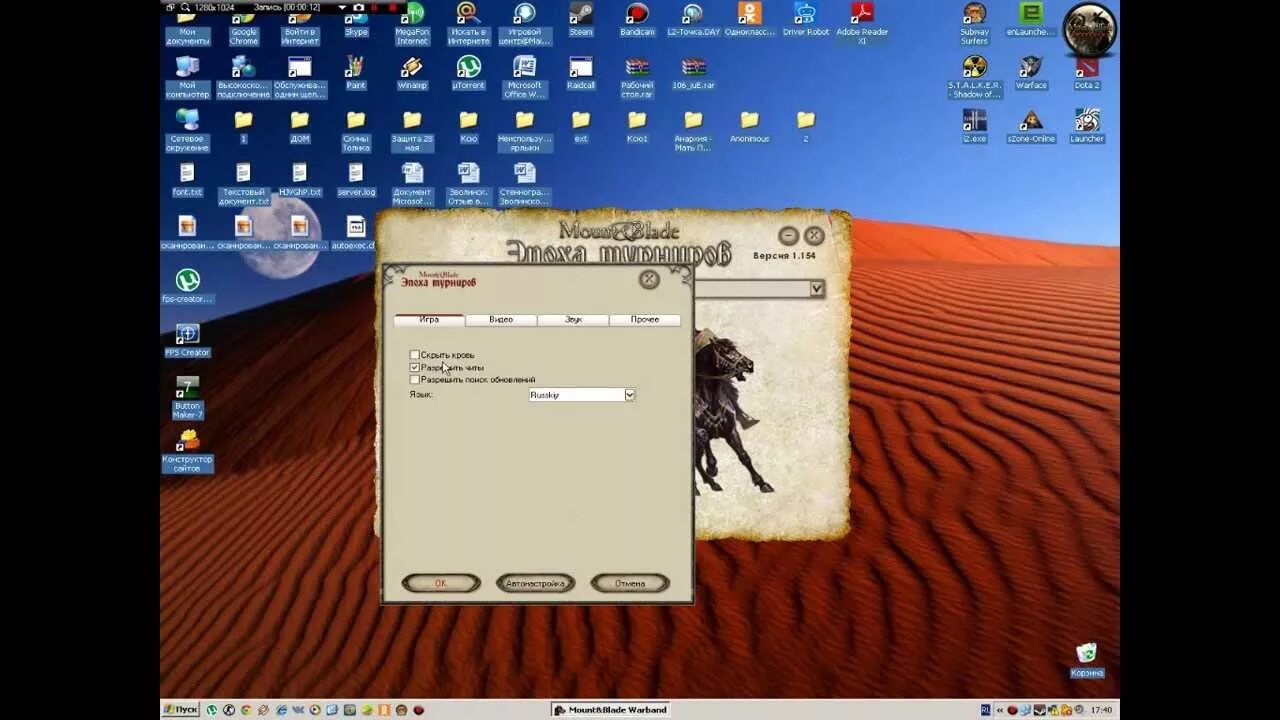1280x720 pixels.
Task: Switch to the 'Звук' tab
Action: [x=573, y=320]
